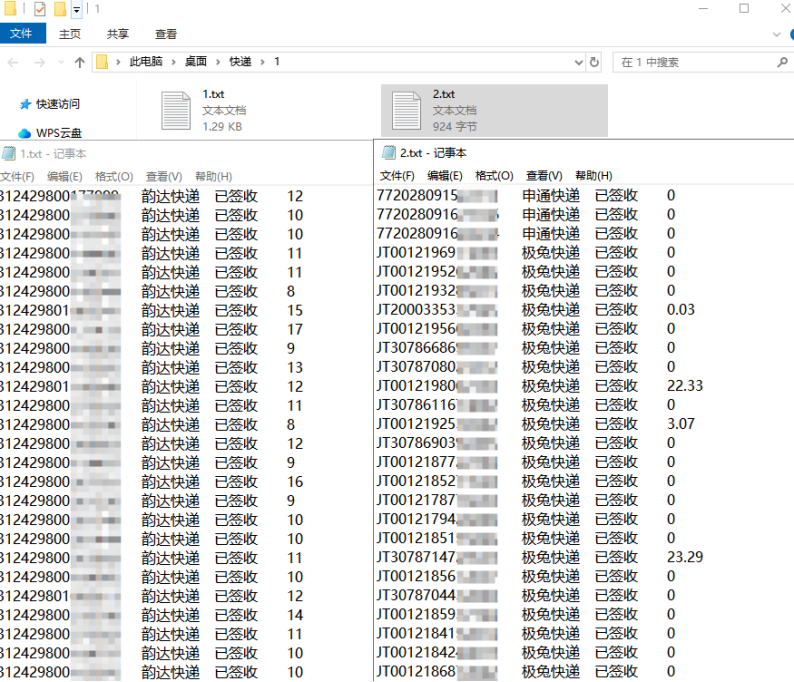Open 文件(F) menu in 2.txt Notepad
The height and width of the screenshot is (682, 794).
[x=397, y=176]
